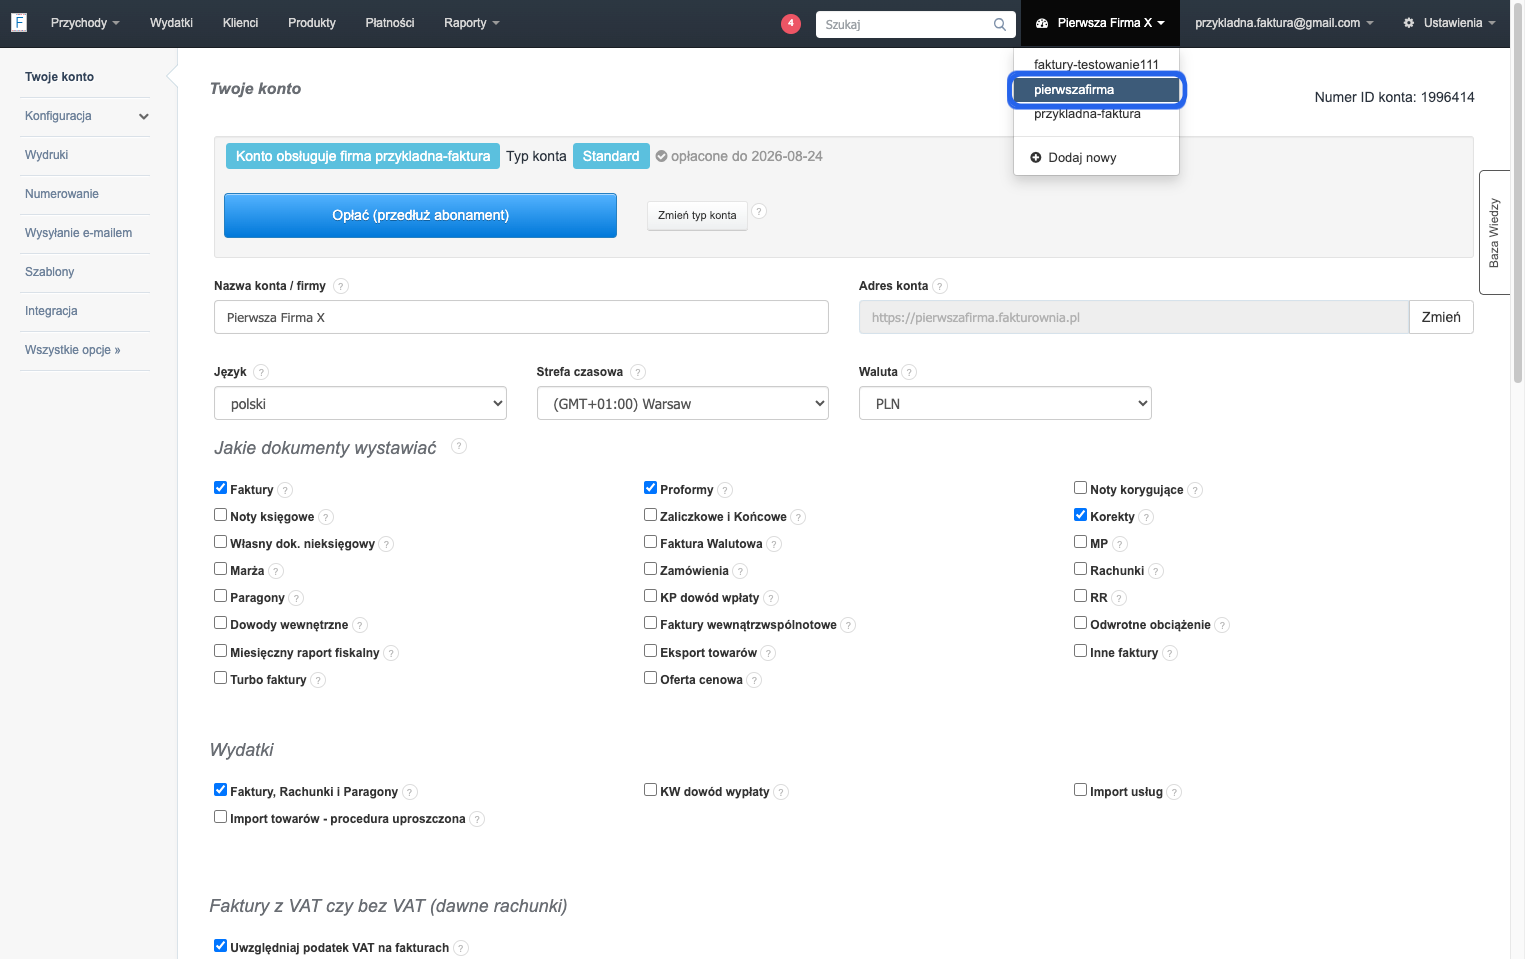Click the Zmień typ konta button

[697, 215]
